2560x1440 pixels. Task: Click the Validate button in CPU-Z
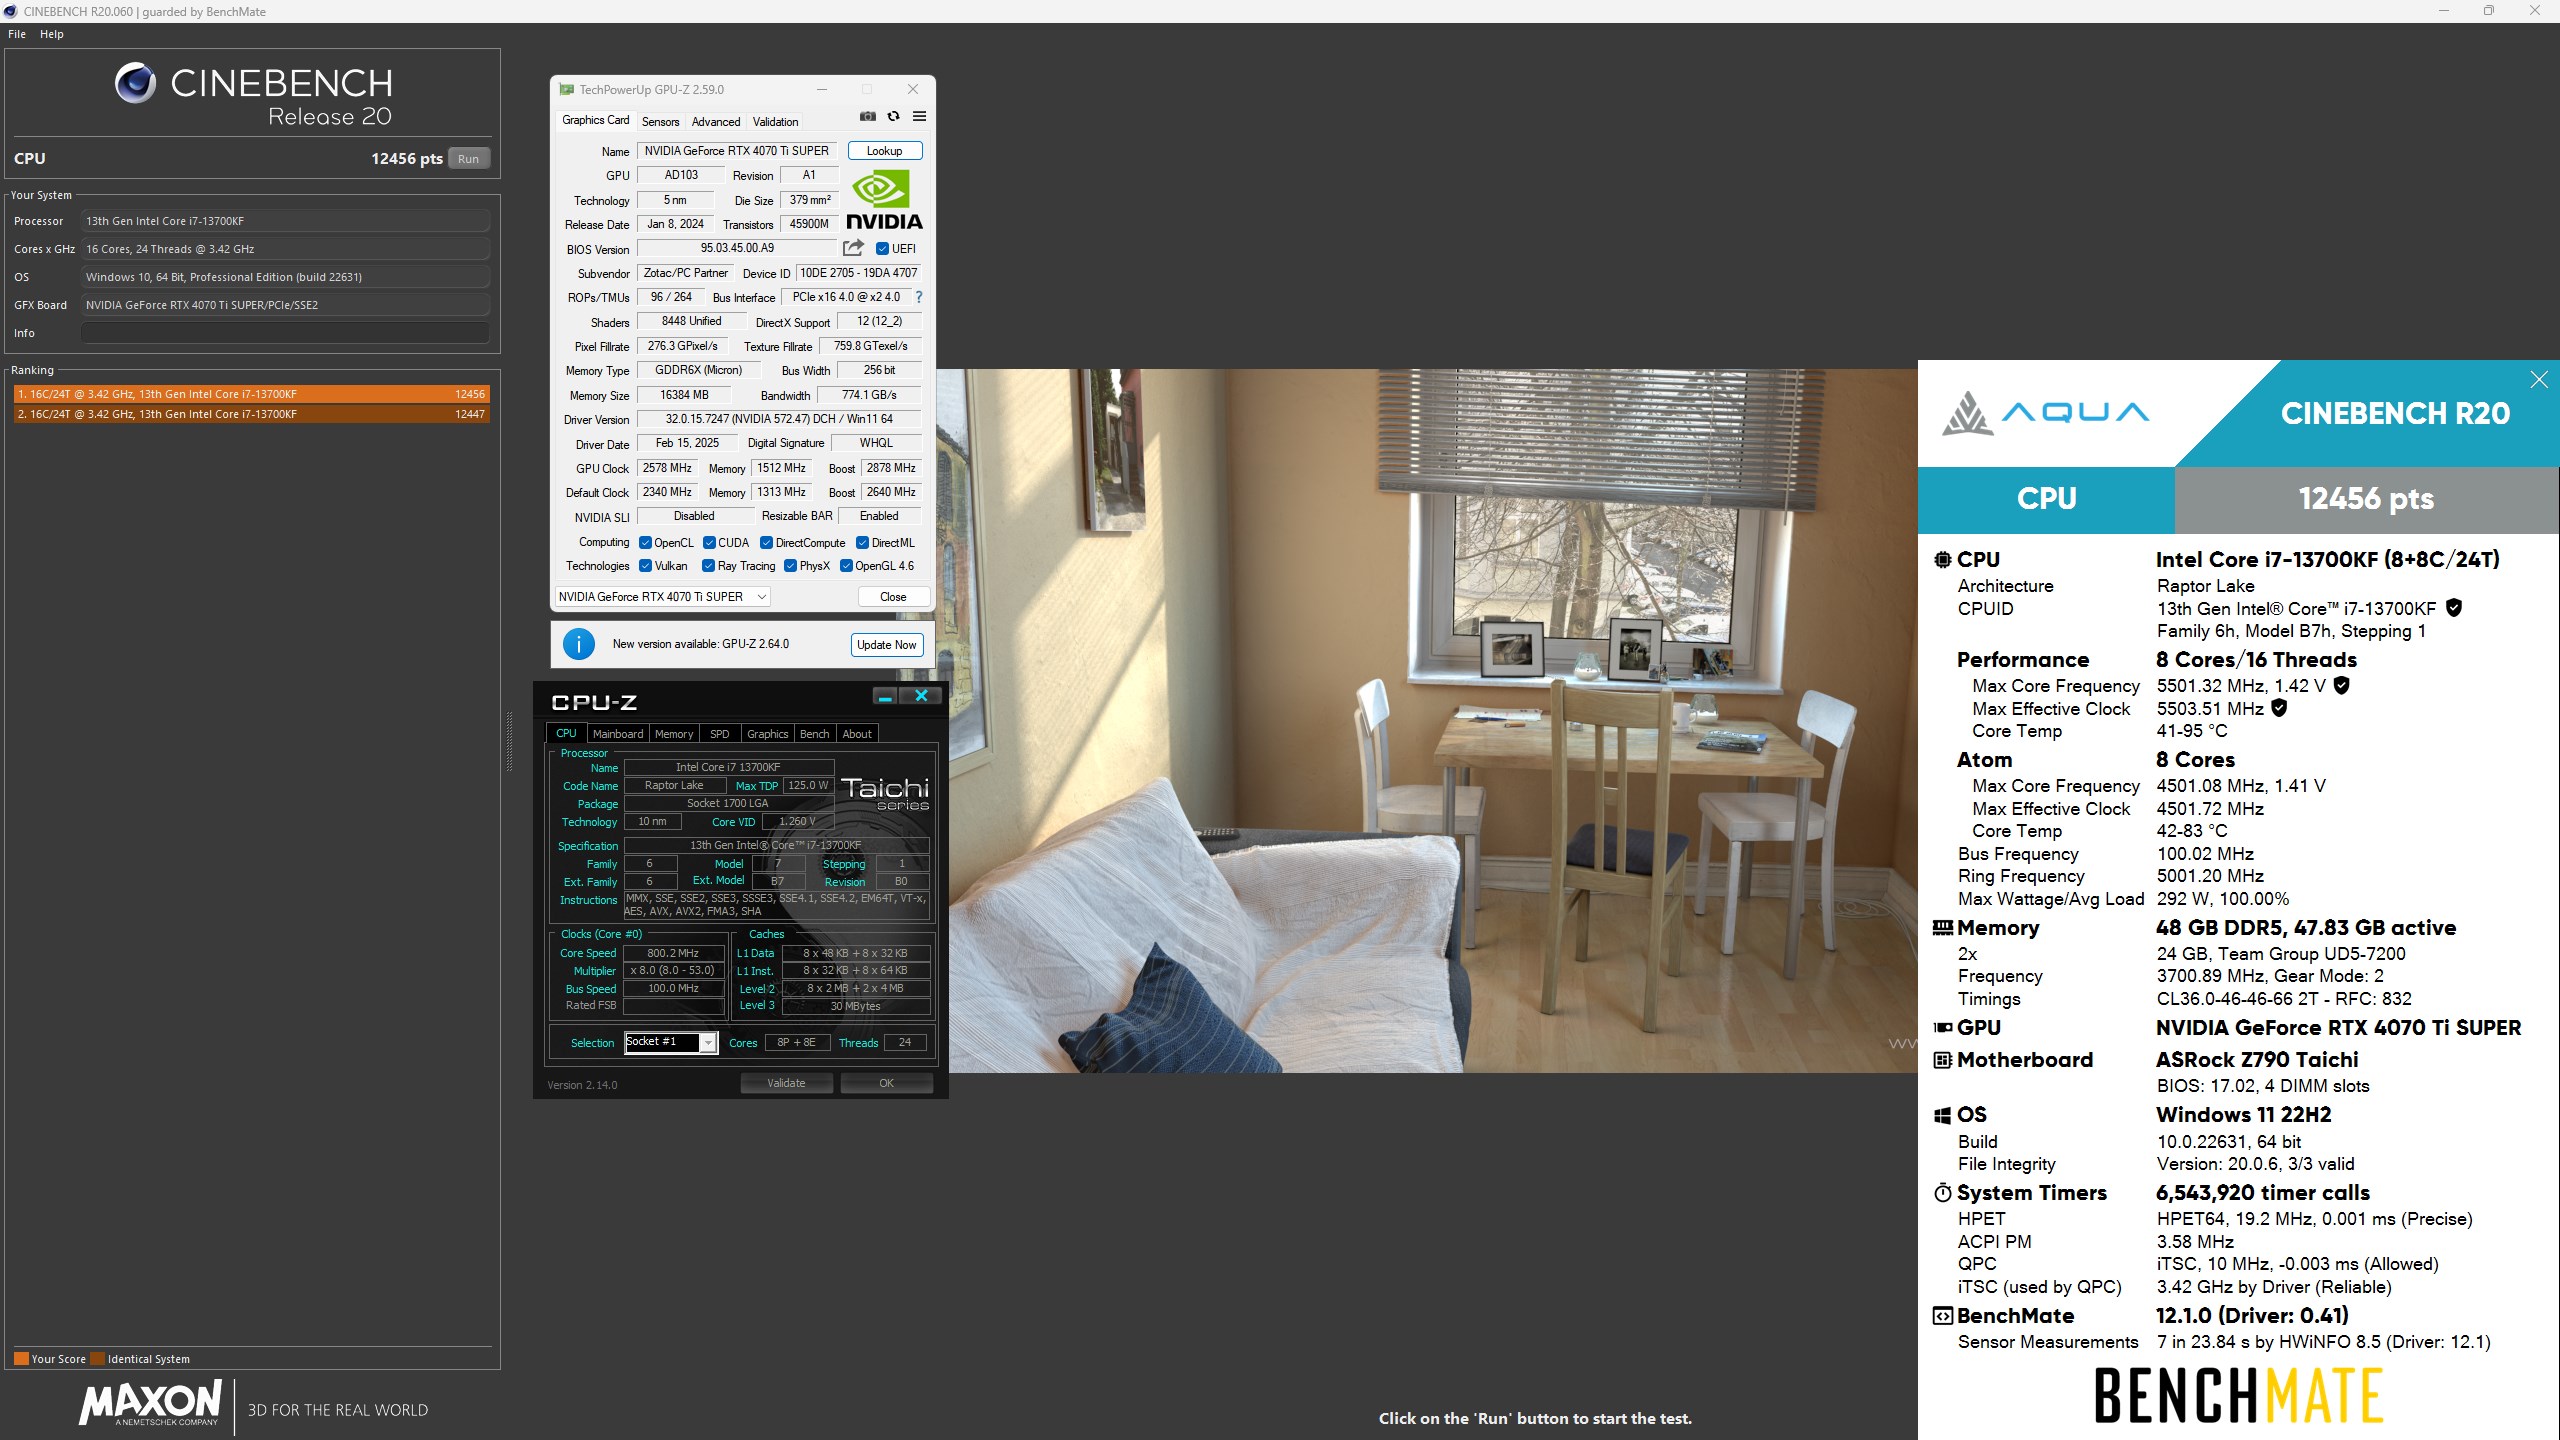point(786,1083)
